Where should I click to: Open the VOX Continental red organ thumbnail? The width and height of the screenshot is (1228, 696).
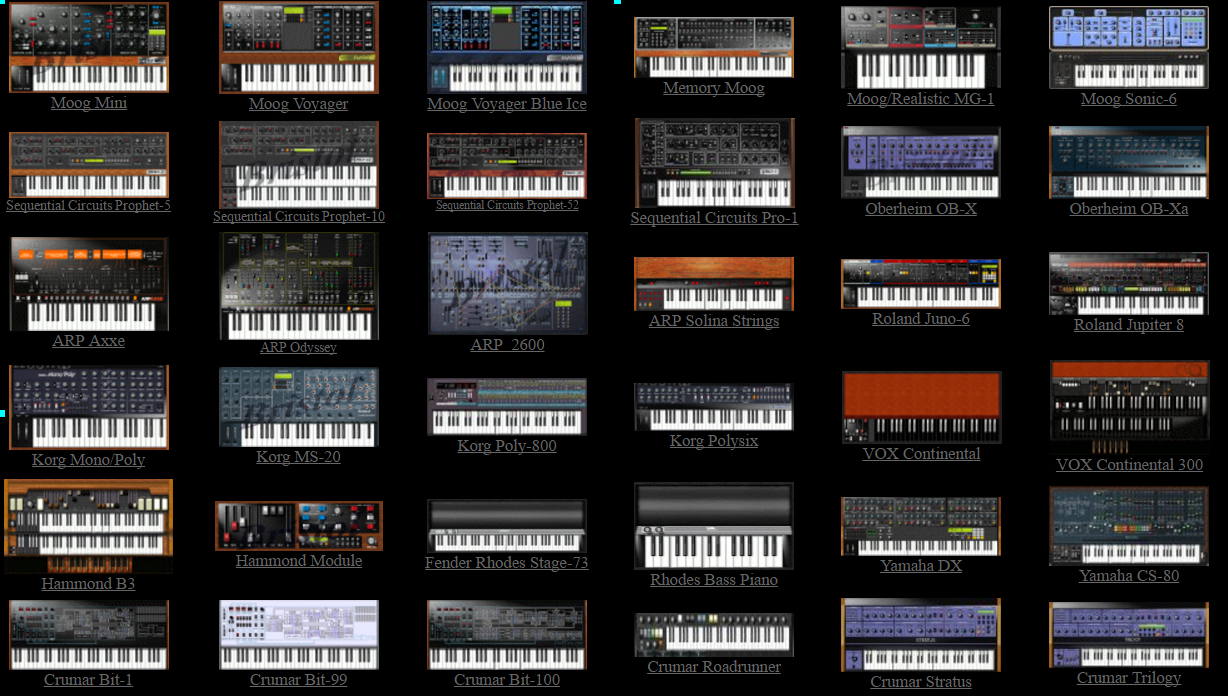pos(921,407)
